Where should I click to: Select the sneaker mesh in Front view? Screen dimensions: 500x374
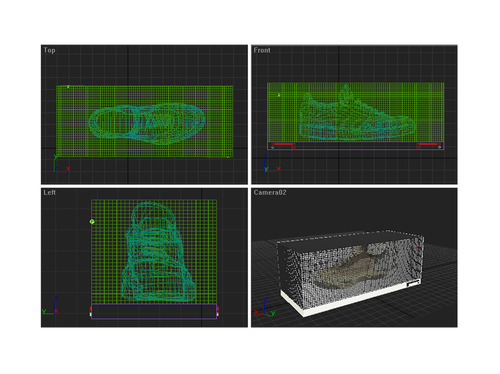click(x=357, y=113)
